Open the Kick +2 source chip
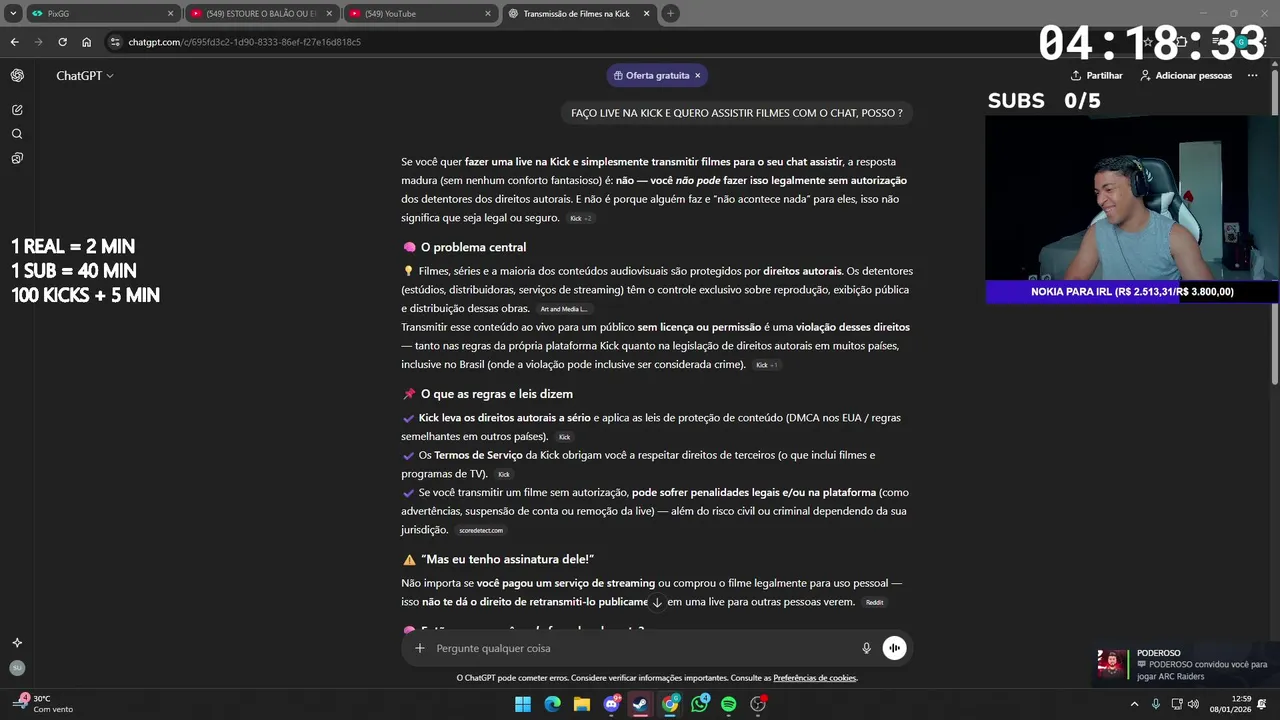 (x=581, y=218)
